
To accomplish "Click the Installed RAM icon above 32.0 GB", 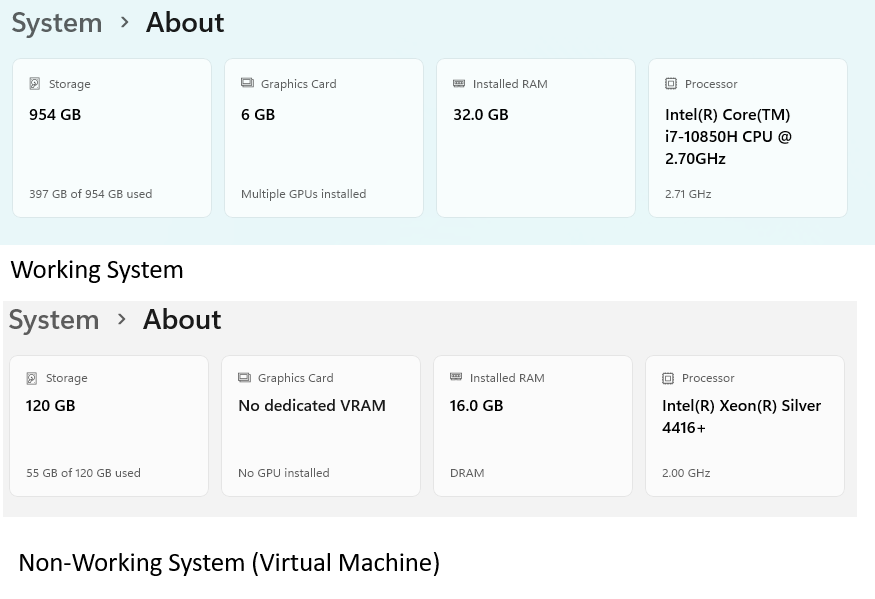I will (x=459, y=84).
